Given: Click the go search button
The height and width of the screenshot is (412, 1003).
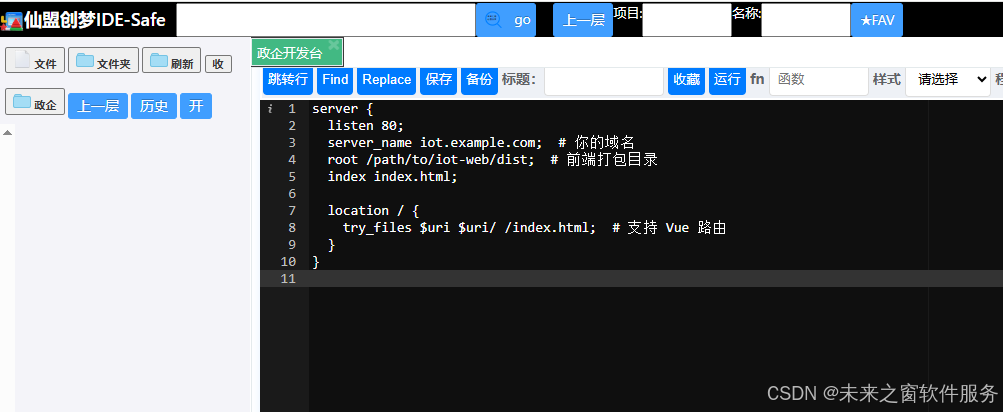Looking at the screenshot, I should 506,20.
